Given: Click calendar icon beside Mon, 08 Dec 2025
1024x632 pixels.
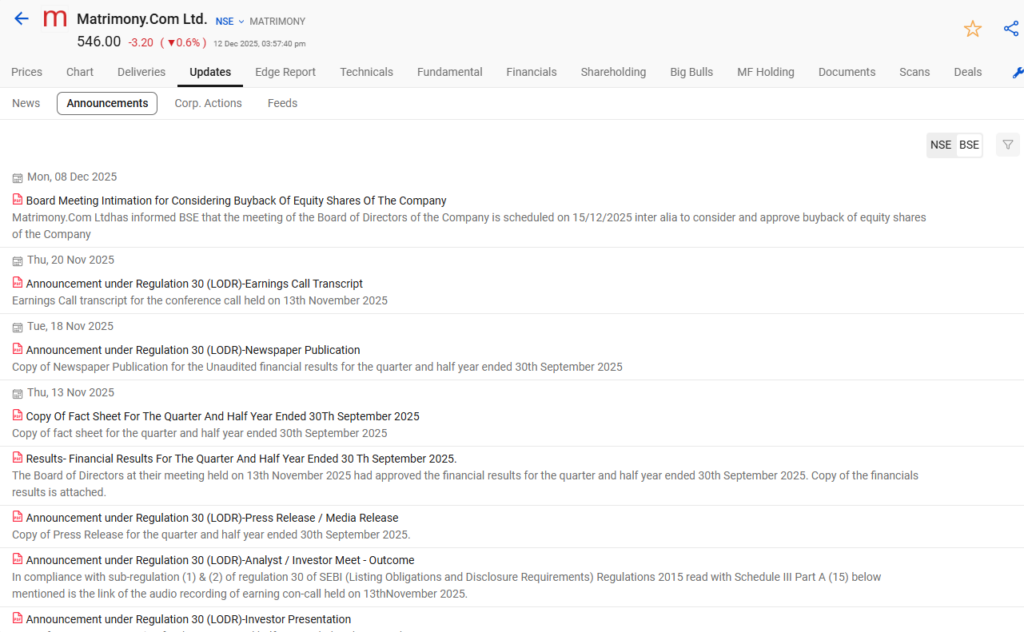Looking at the screenshot, I should coord(18,178).
